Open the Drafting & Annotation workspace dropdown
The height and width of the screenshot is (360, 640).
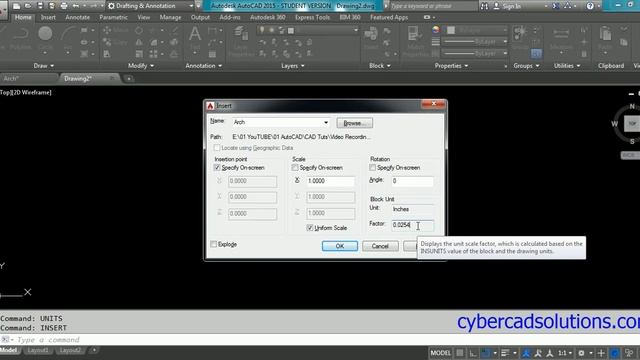(151, 6)
